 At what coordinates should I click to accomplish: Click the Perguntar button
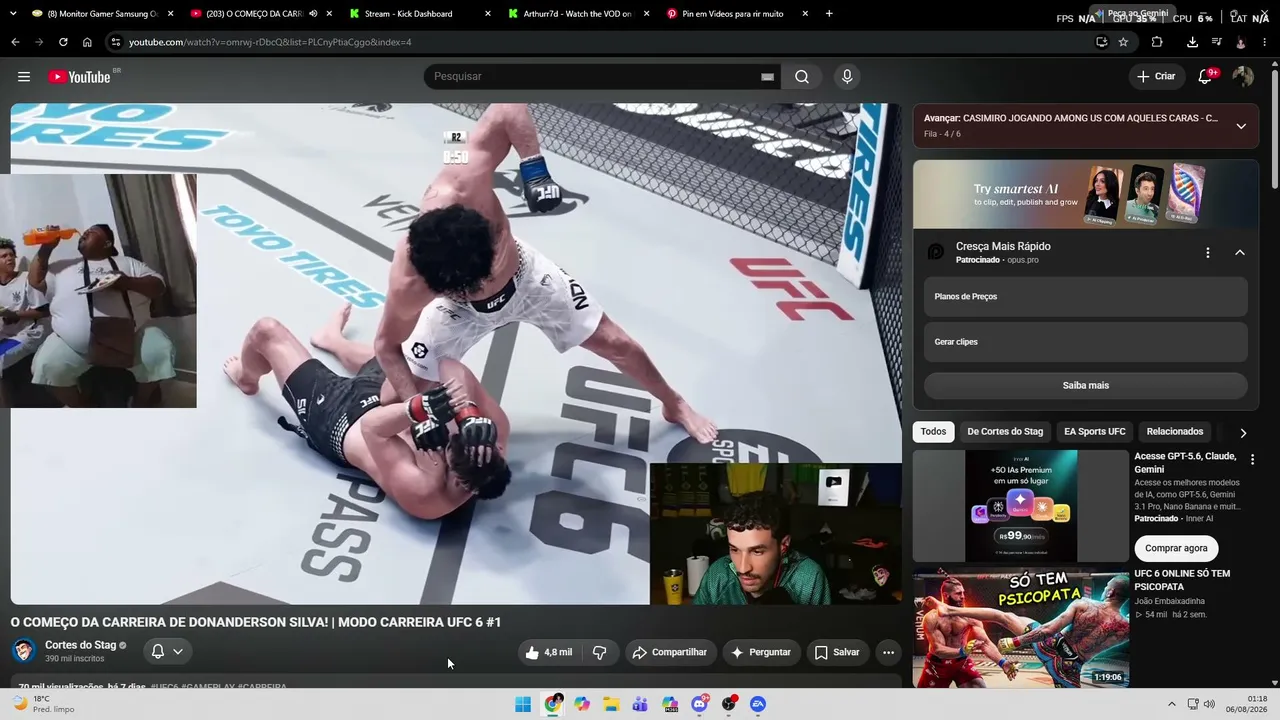(x=761, y=652)
